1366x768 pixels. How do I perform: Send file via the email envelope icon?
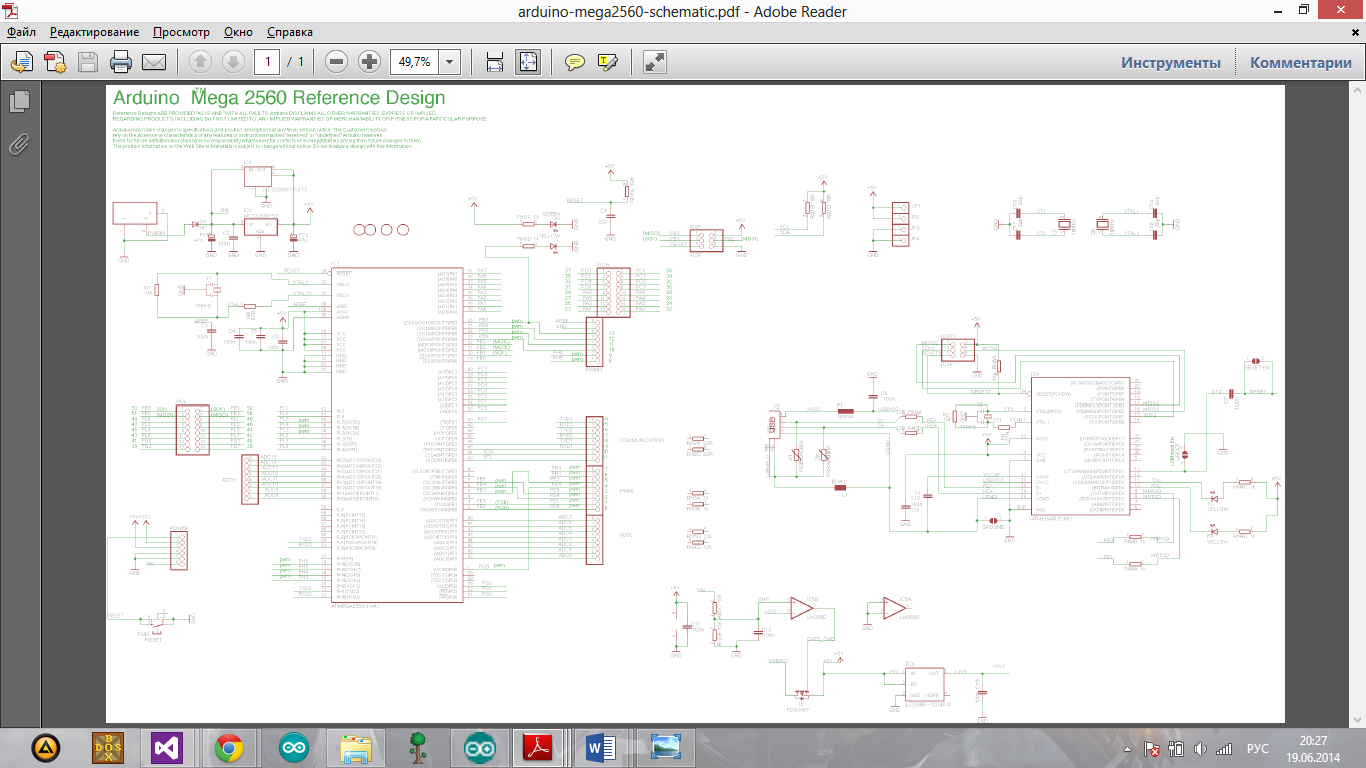point(154,62)
